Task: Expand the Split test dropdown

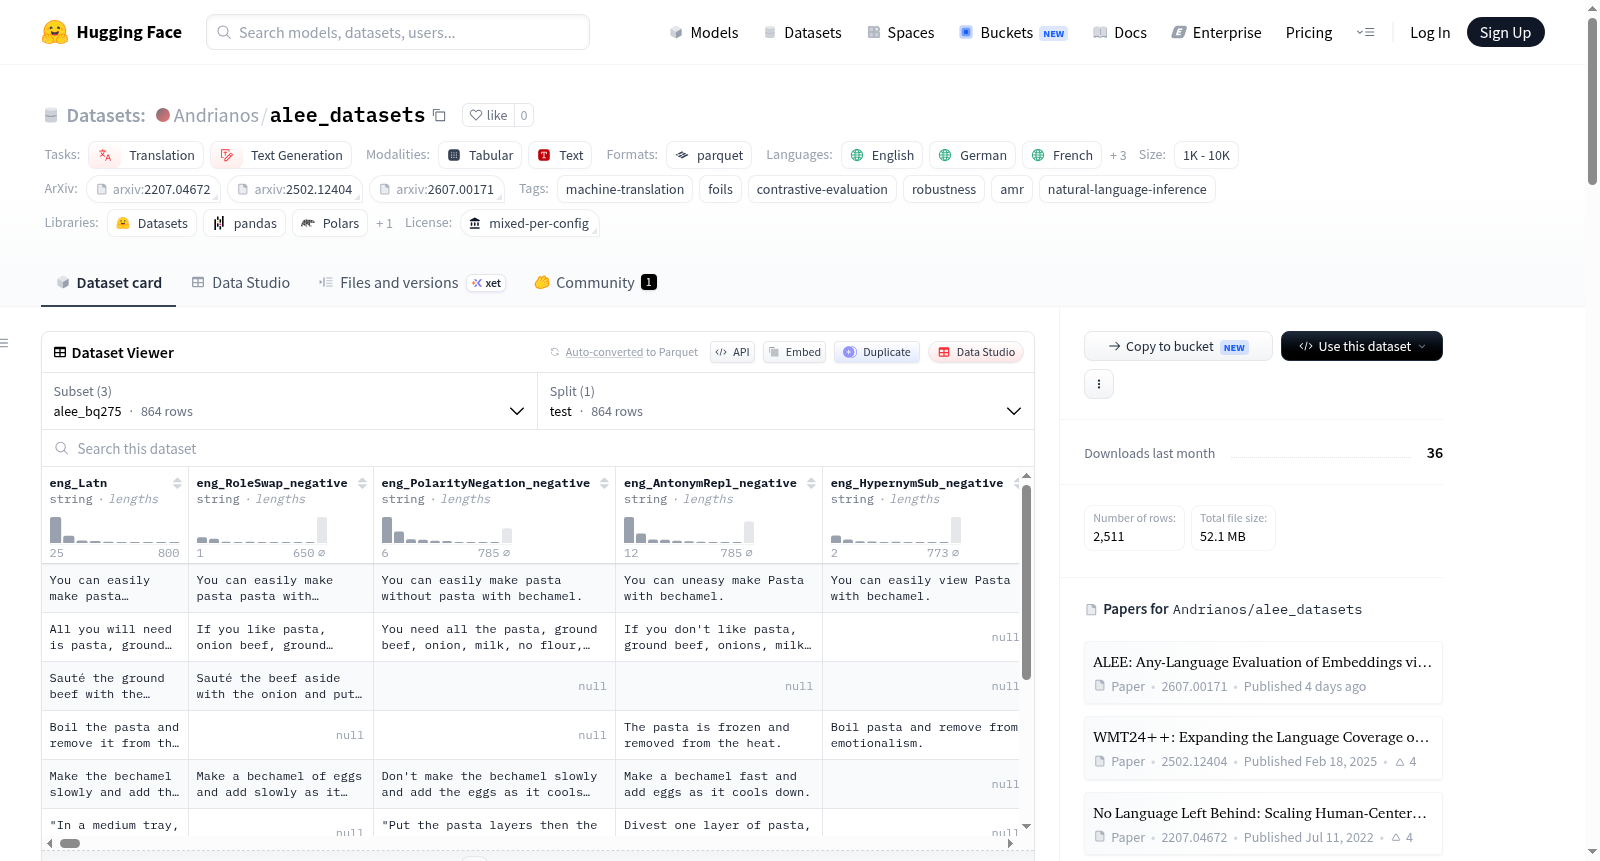Action: pyautogui.click(x=785, y=401)
